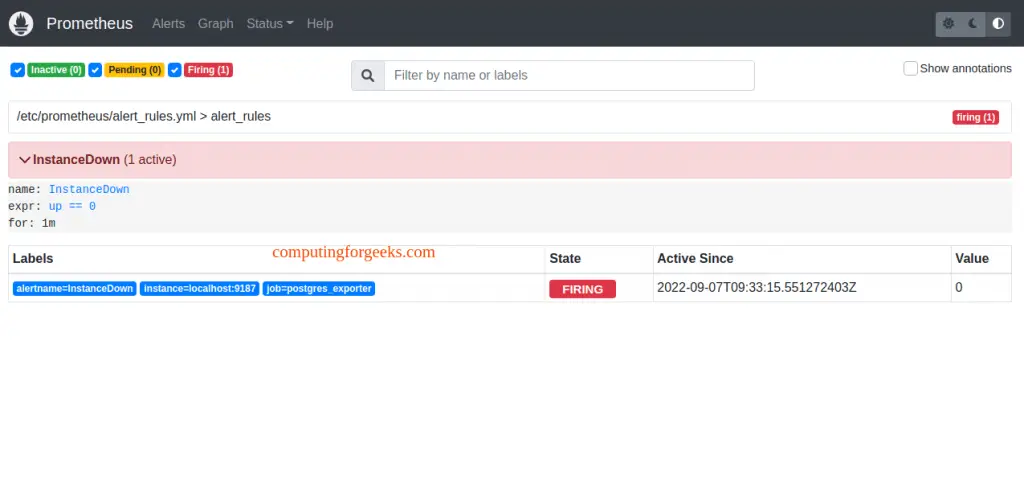Click the Prometheus brand title
The width and height of the screenshot is (1024, 488).
pos(89,24)
